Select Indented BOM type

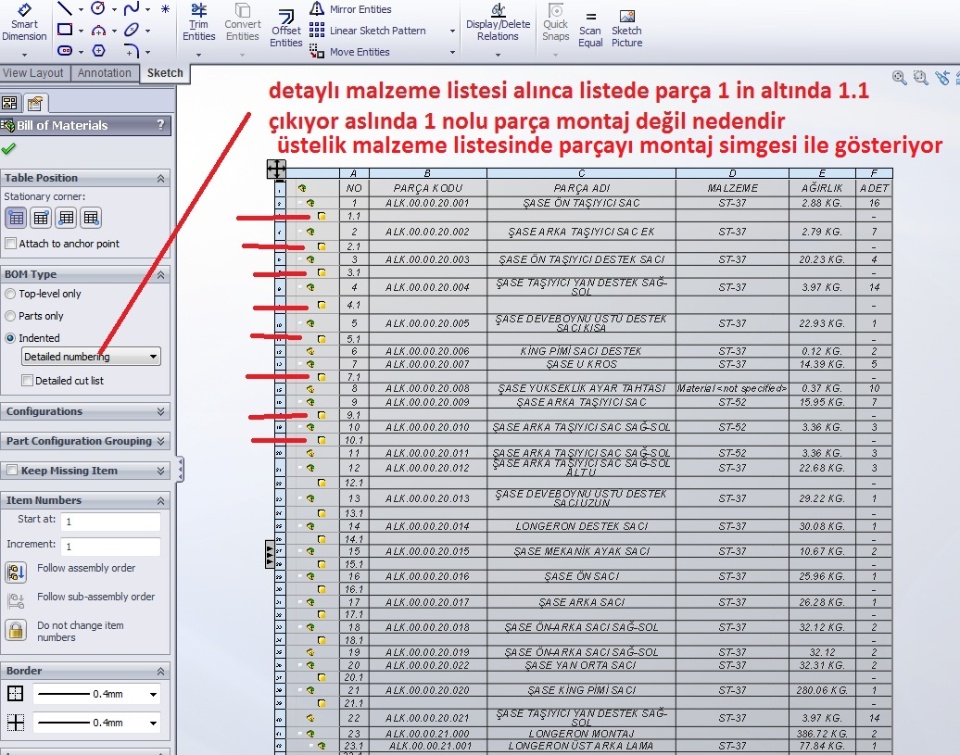[x=10, y=338]
